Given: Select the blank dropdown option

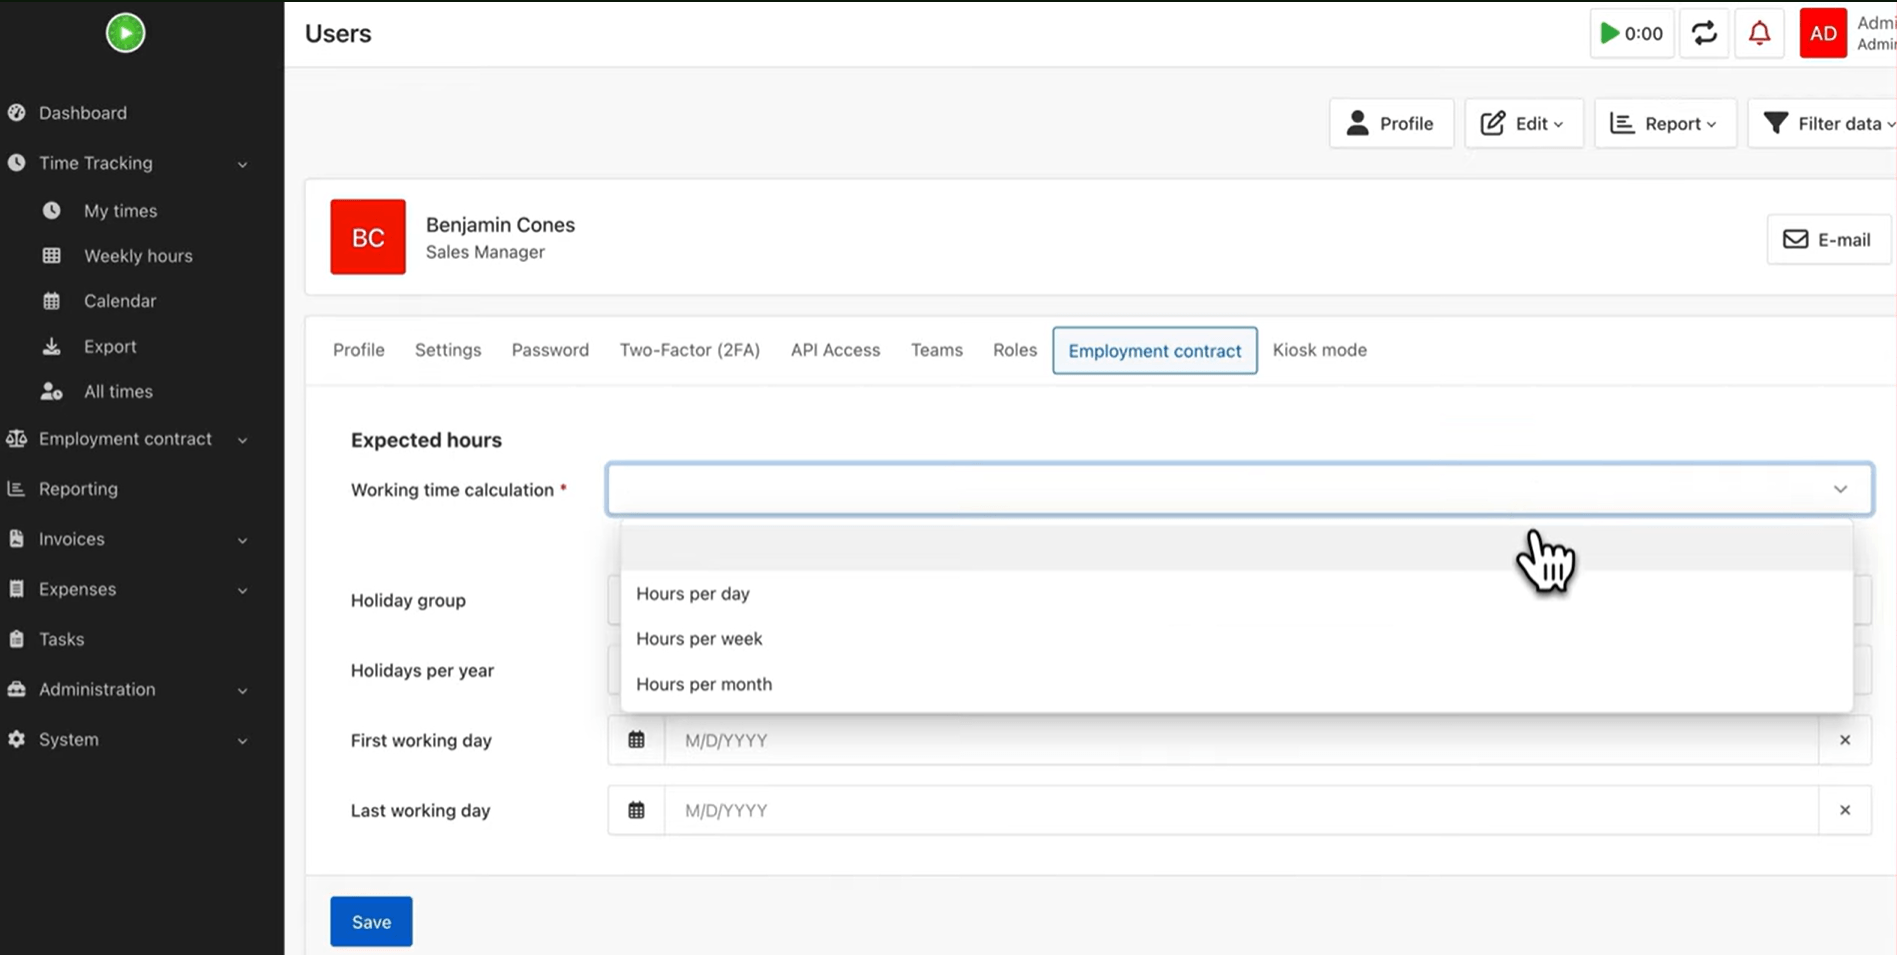Looking at the screenshot, I should 1236,548.
